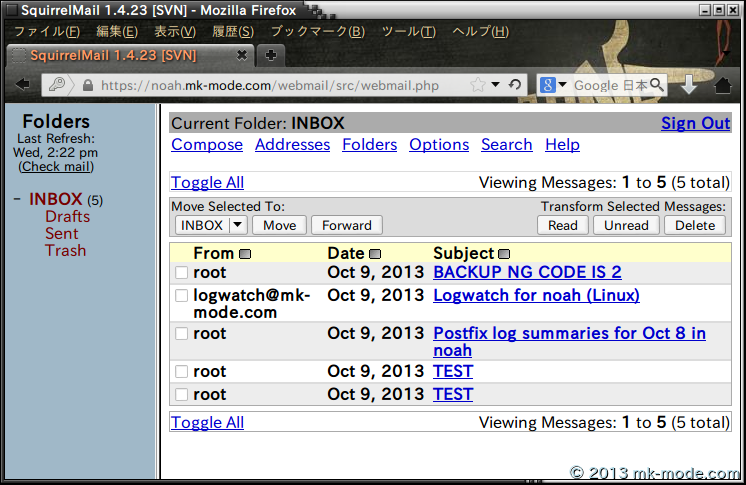Open the URL bar history dropdown arrow
The height and width of the screenshot is (485, 746).
[x=497, y=85]
